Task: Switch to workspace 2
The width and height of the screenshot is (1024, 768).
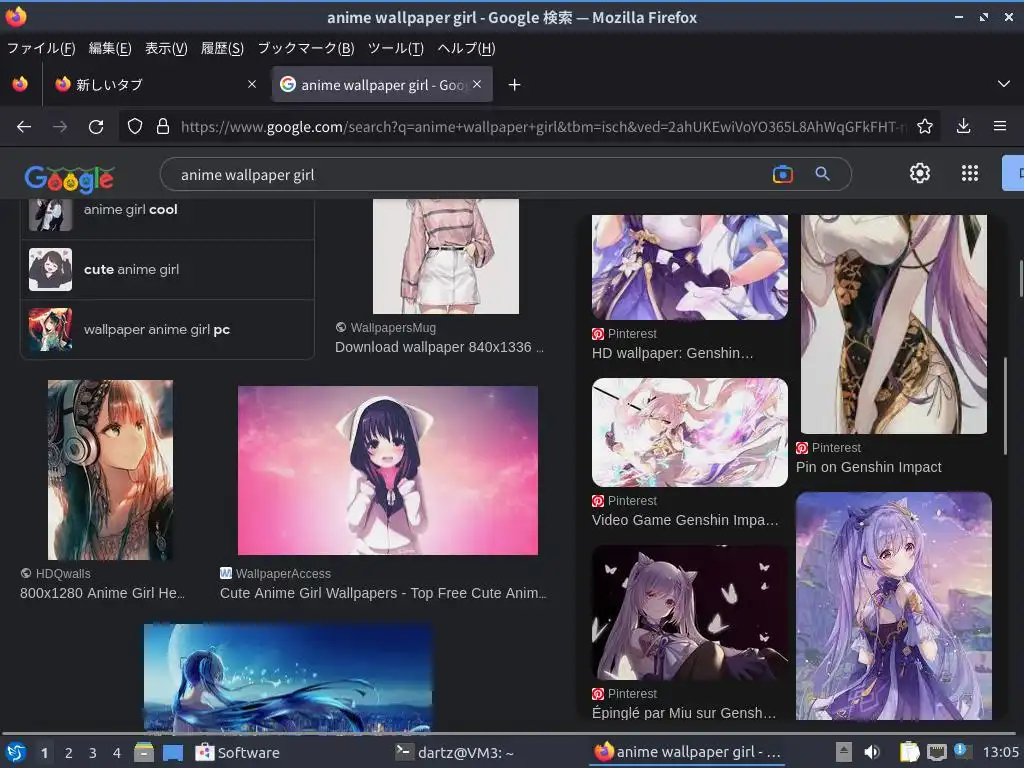Action: 69,753
